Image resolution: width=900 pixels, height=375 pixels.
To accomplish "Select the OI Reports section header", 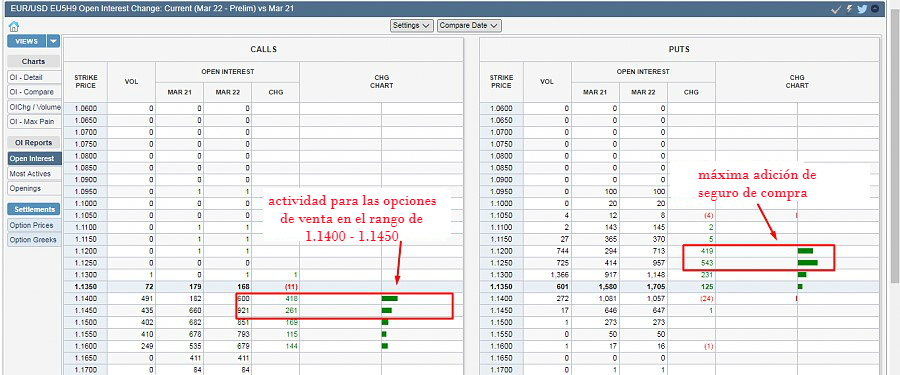I will point(33,142).
